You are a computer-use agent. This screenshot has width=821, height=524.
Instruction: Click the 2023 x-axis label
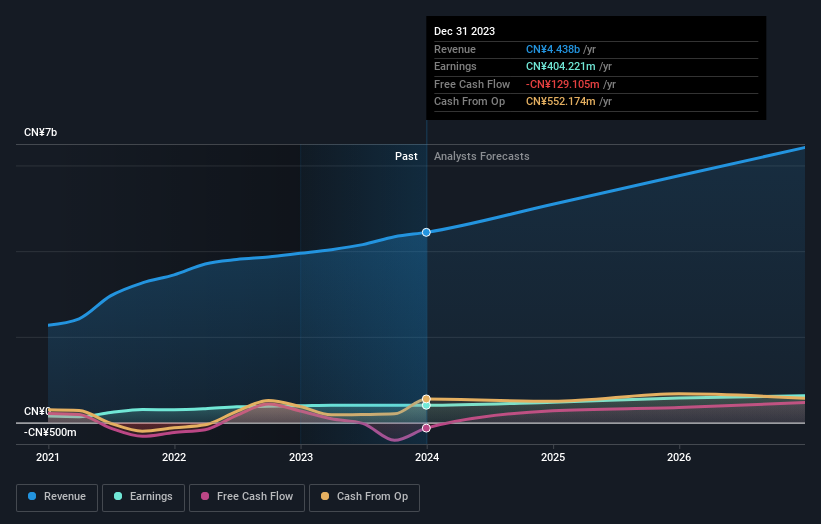pyautogui.click(x=301, y=457)
